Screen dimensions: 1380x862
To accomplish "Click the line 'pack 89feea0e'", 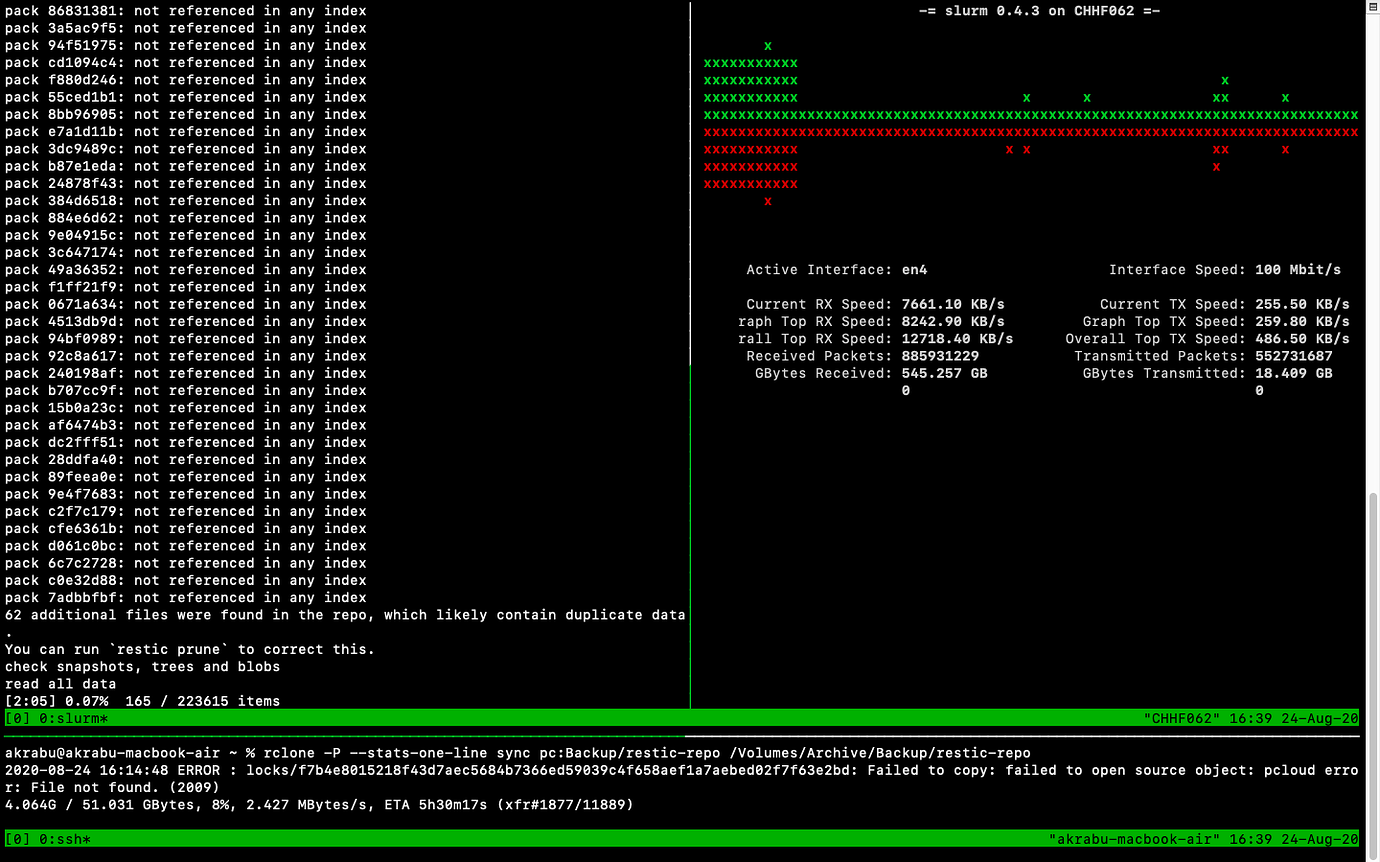I will tap(186, 477).
